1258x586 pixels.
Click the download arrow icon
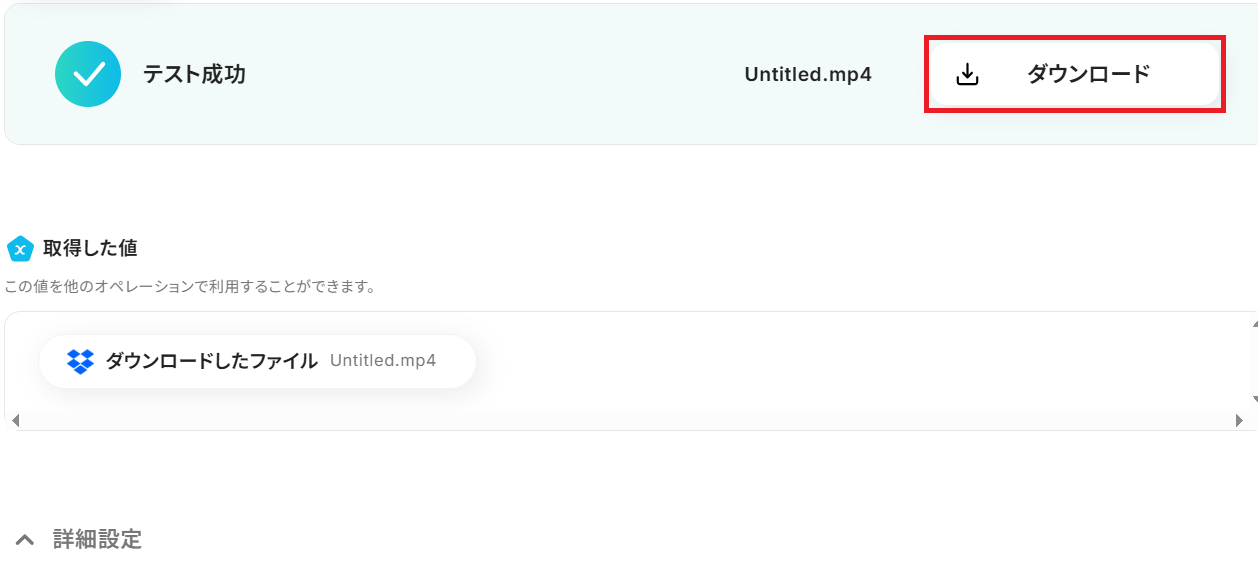[x=967, y=75]
